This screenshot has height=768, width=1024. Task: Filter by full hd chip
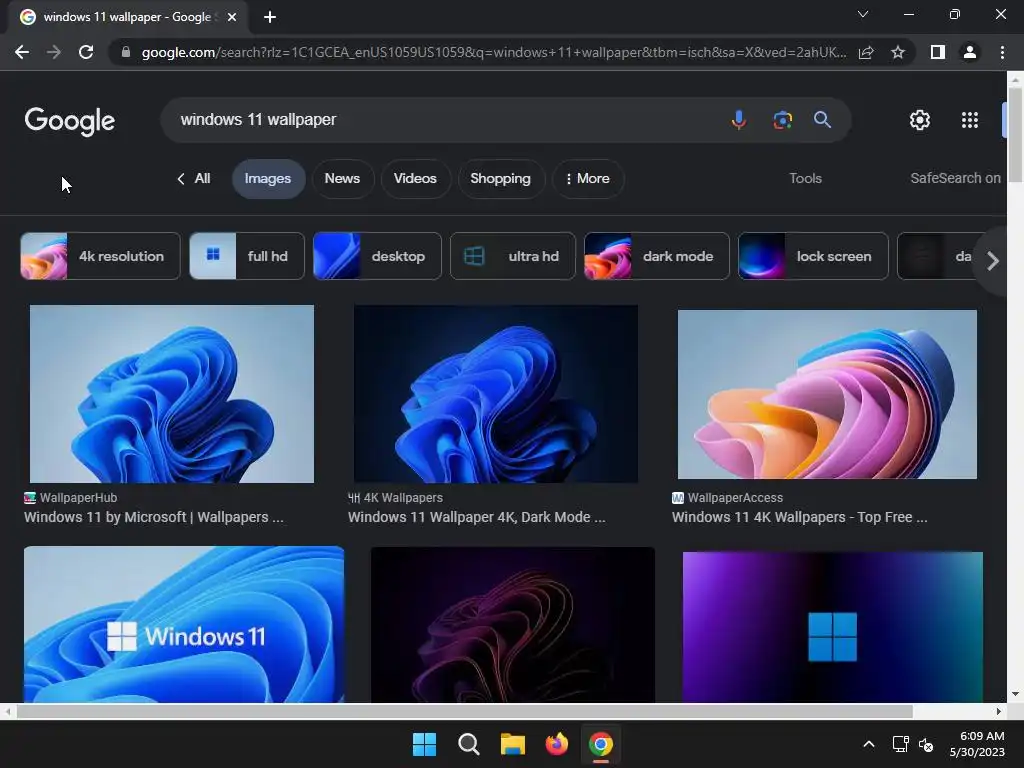click(x=247, y=256)
